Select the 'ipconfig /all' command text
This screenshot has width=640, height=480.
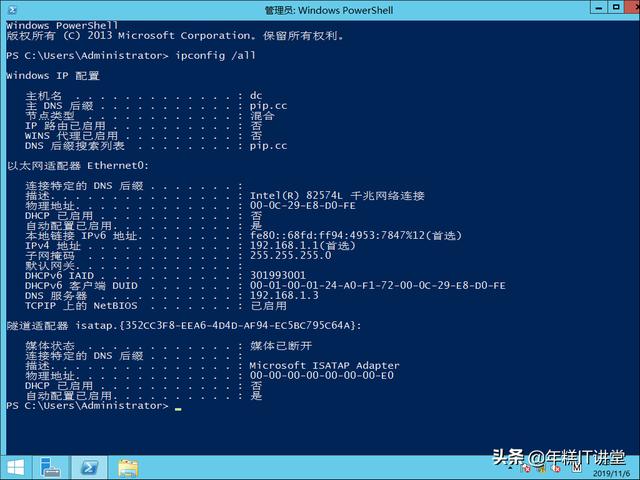pyautogui.click(x=216, y=56)
